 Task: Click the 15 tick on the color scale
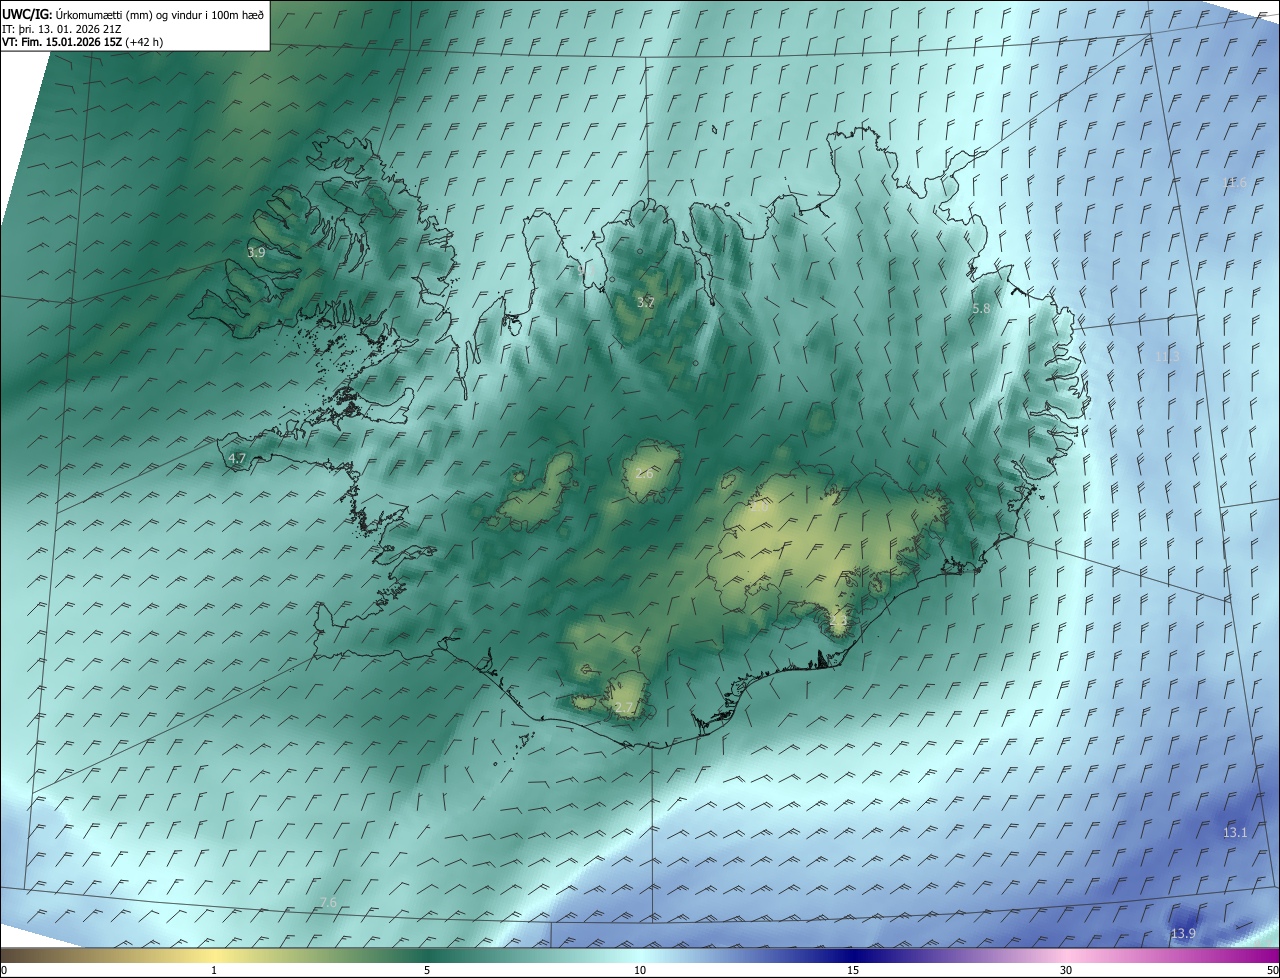pyautogui.click(x=853, y=970)
